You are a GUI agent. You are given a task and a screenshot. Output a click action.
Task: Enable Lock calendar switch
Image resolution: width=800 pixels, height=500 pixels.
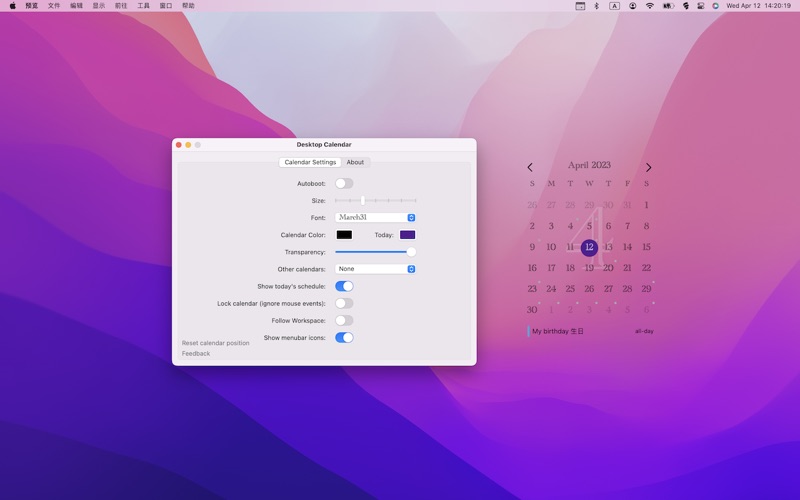point(344,304)
